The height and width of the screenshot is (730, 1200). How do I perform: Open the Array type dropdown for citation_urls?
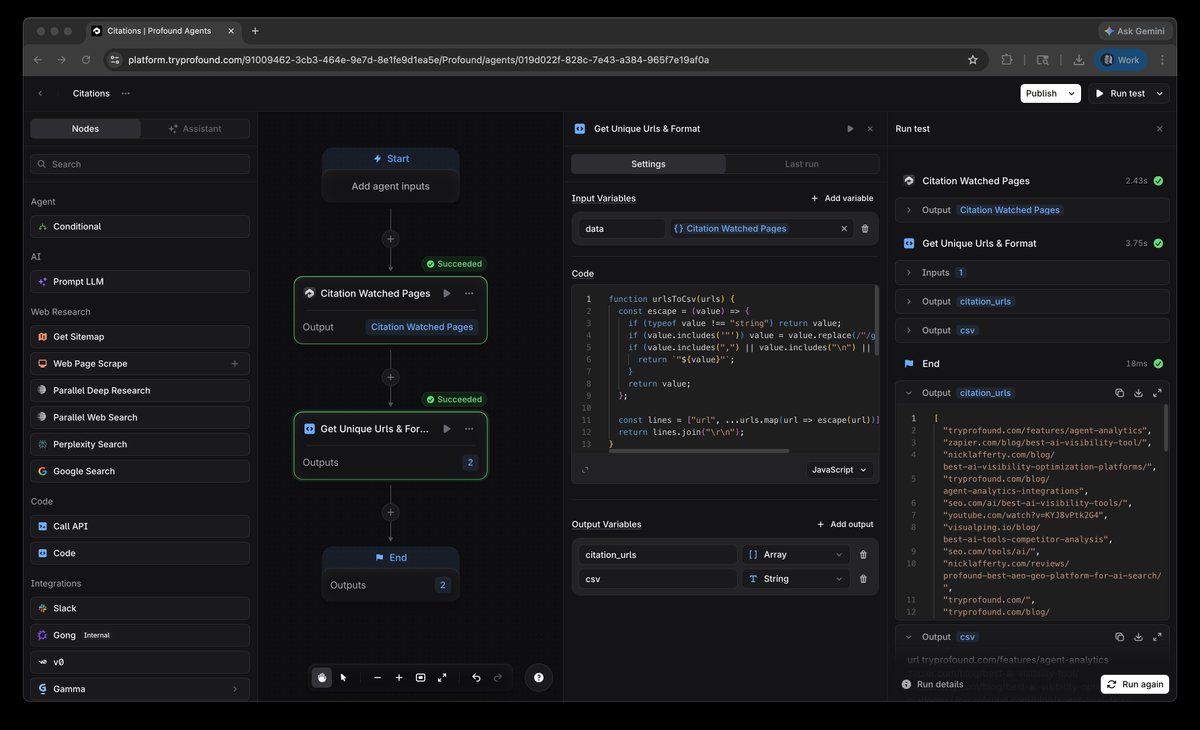click(795, 554)
